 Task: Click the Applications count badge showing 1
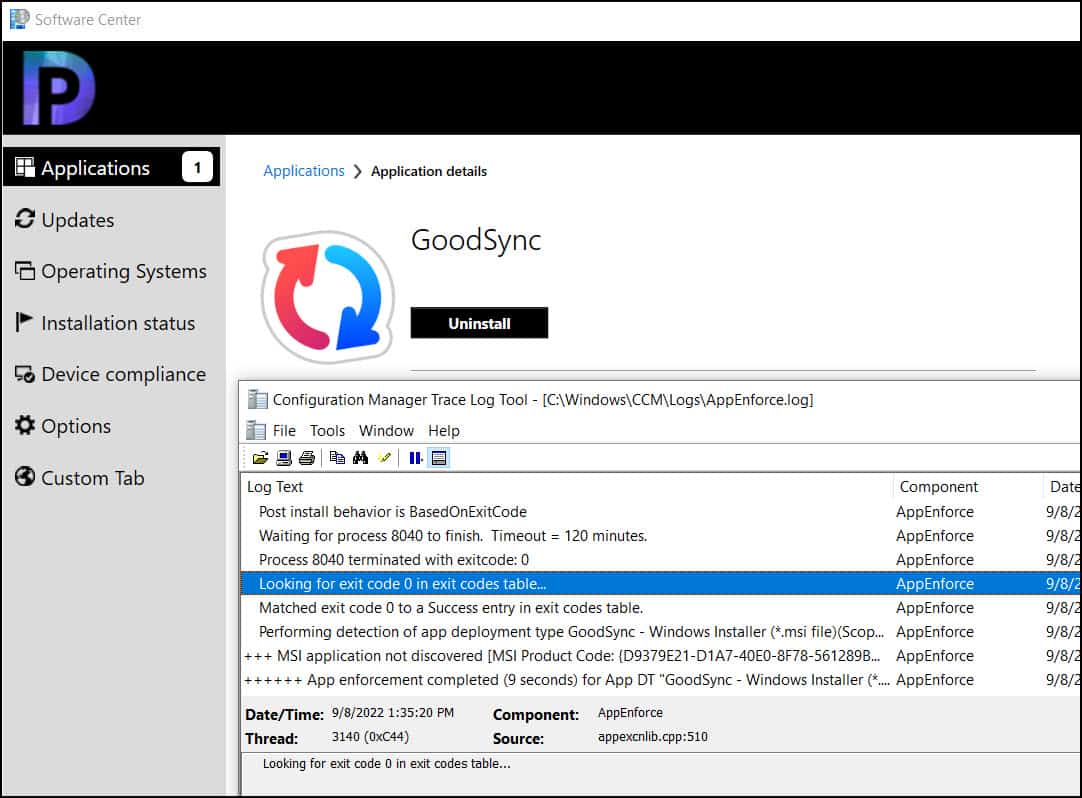[x=197, y=167]
